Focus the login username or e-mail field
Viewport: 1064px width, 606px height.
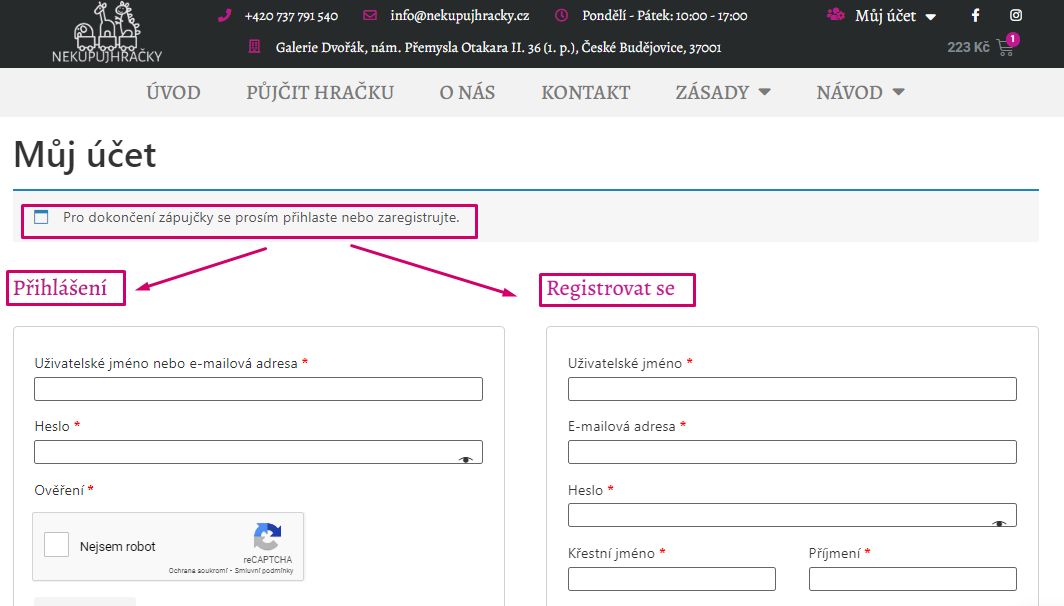point(258,389)
